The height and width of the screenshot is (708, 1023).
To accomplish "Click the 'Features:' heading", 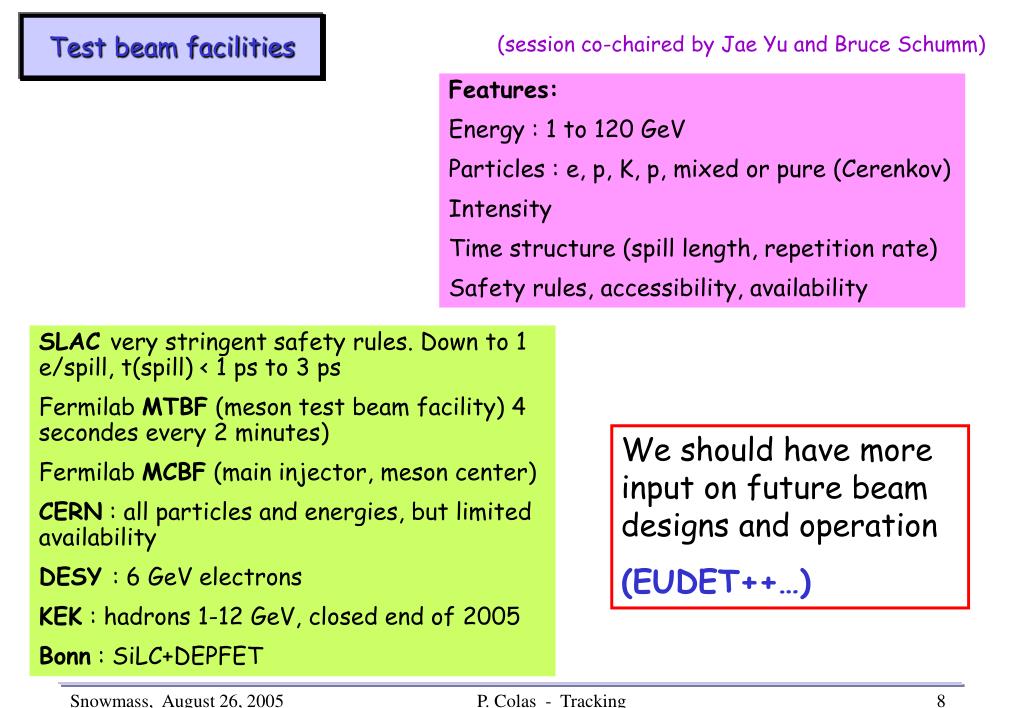I will coord(502,89).
